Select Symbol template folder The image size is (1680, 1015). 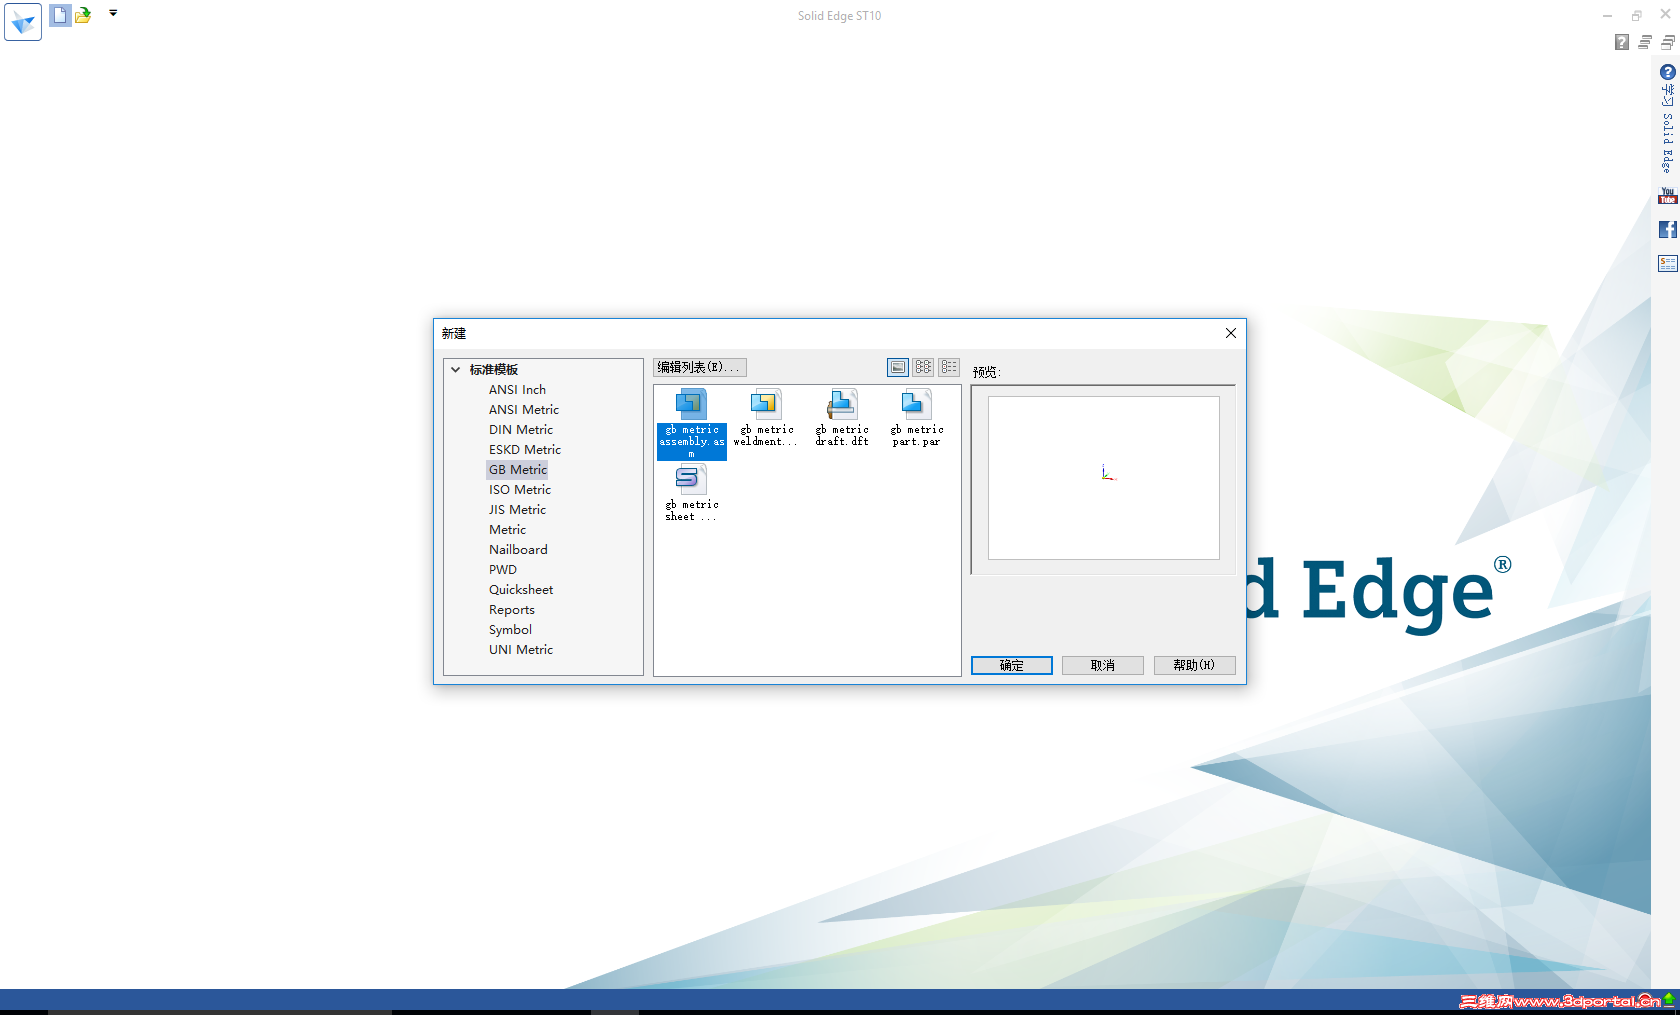(x=510, y=630)
